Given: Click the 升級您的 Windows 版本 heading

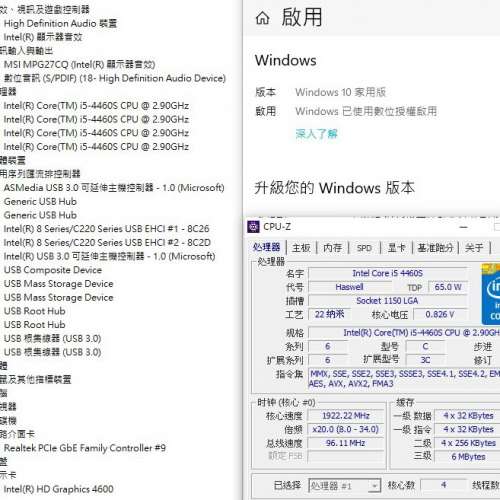Looking at the screenshot, I should (334, 188).
